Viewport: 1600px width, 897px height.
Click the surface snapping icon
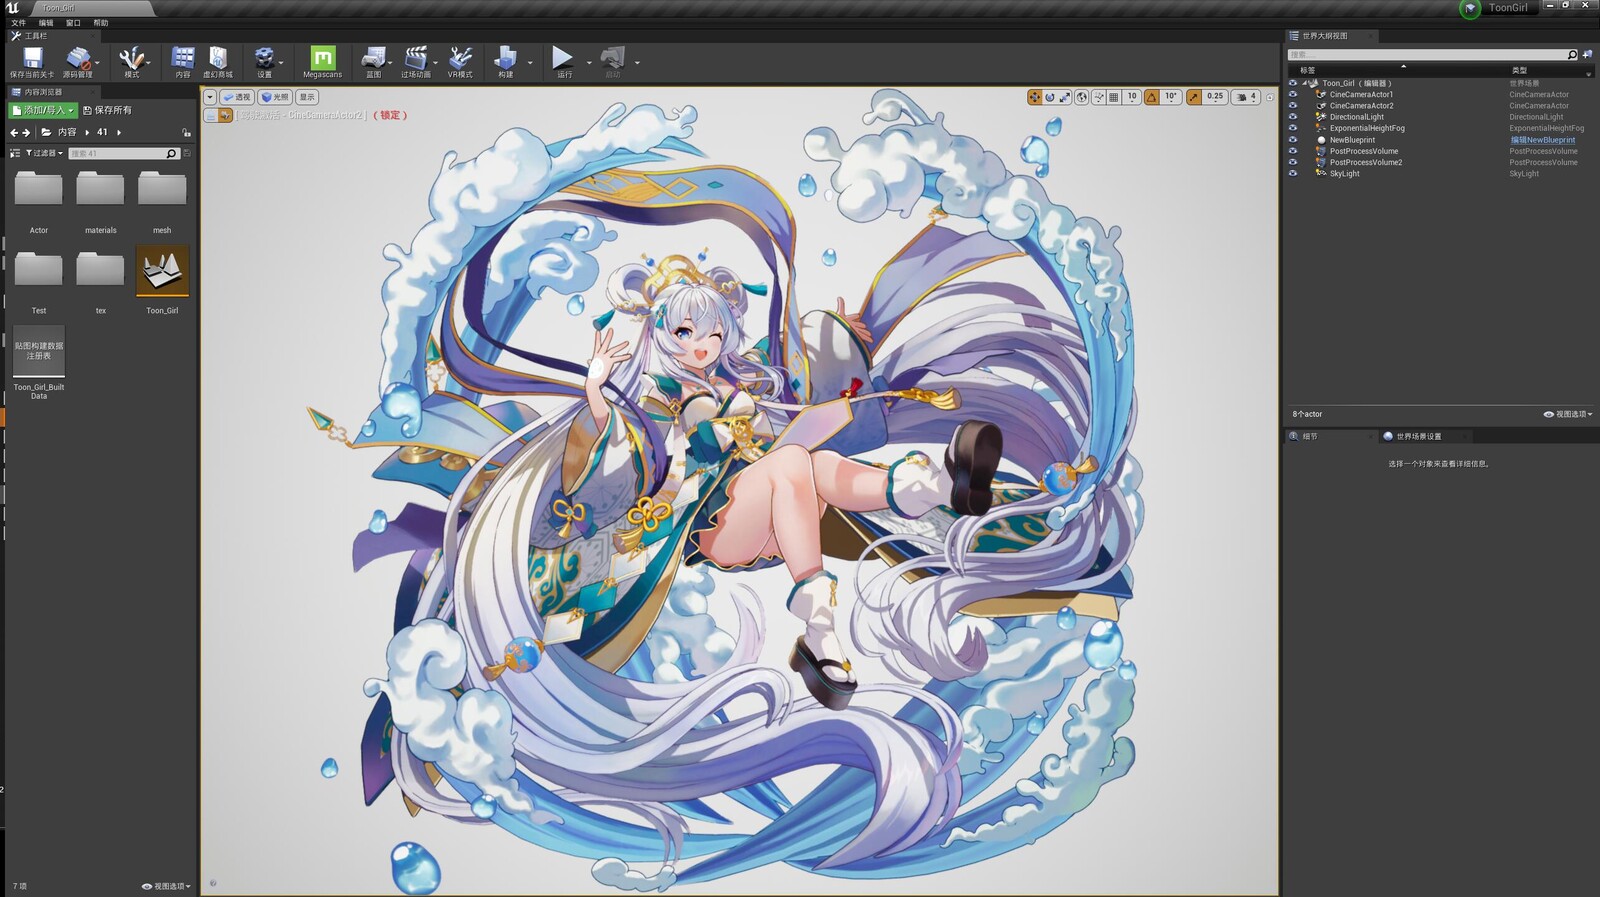pyautogui.click(x=1099, y=97)
